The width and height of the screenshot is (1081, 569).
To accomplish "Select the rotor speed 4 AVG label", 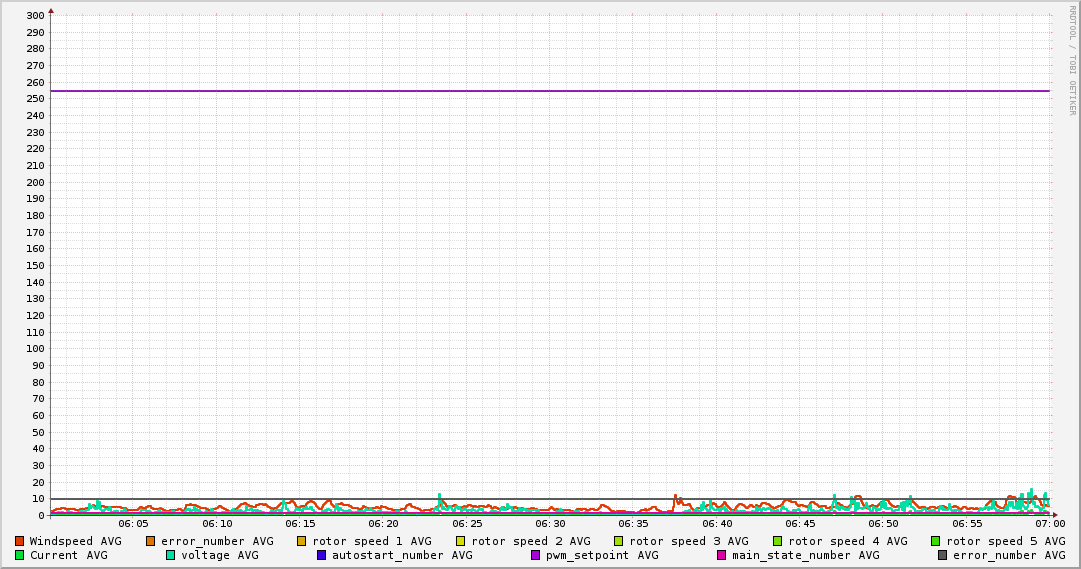I will tap(847, 541).
